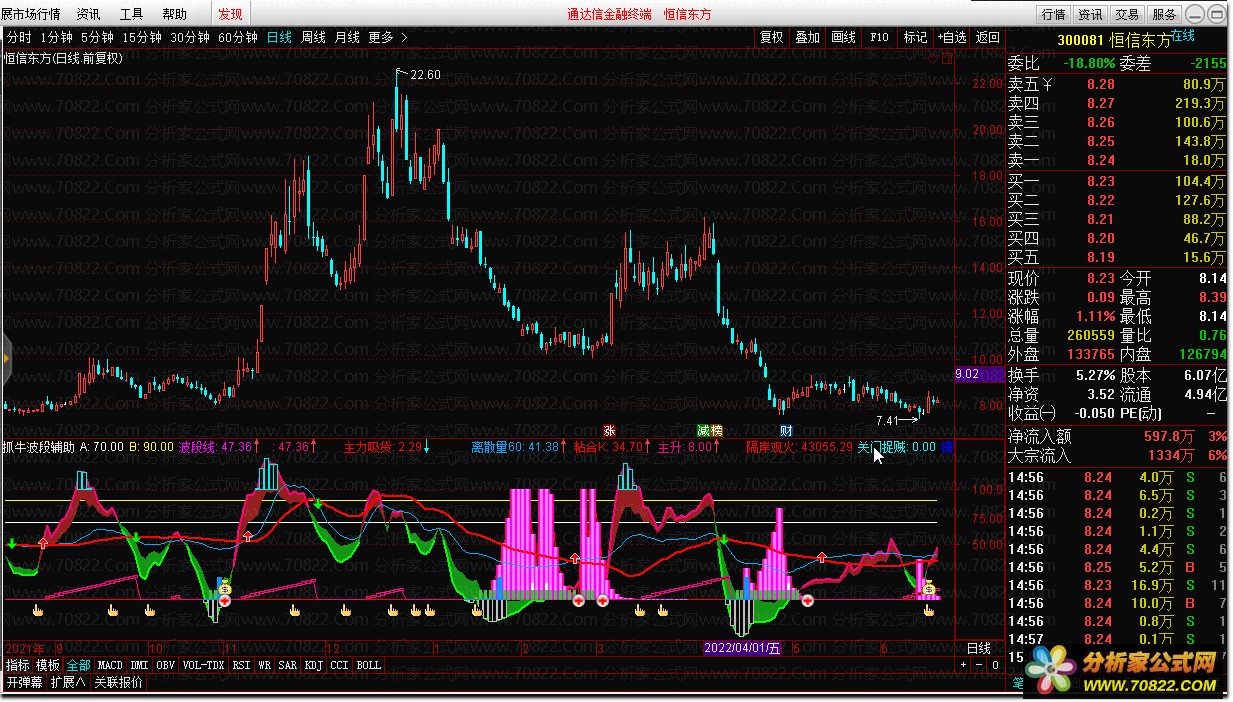This screenshot has height=702, width=1233.
Task: Select the 60分钟 period
Action: (x=237, y=37)
